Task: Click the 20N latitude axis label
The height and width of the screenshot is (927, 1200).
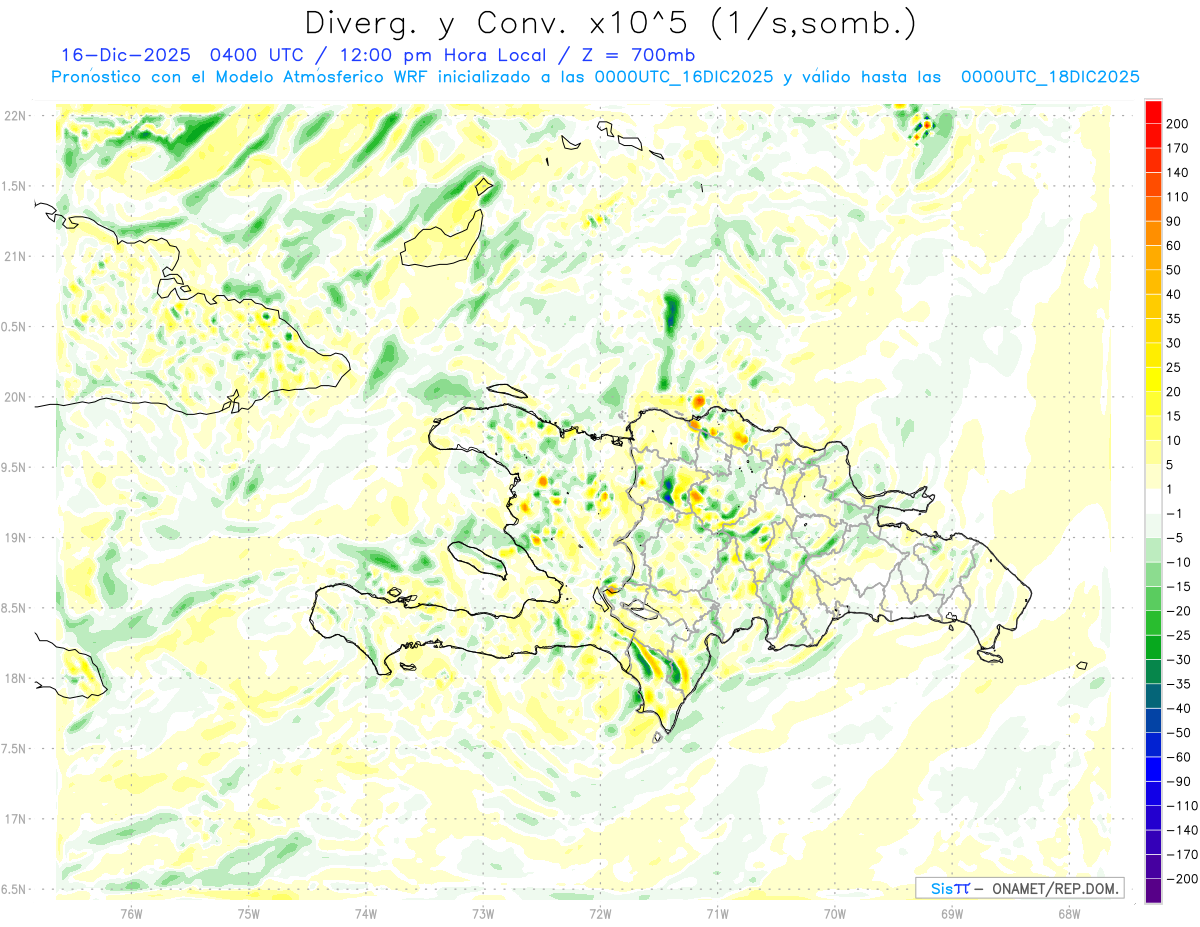Action: (x=14, y=397)
